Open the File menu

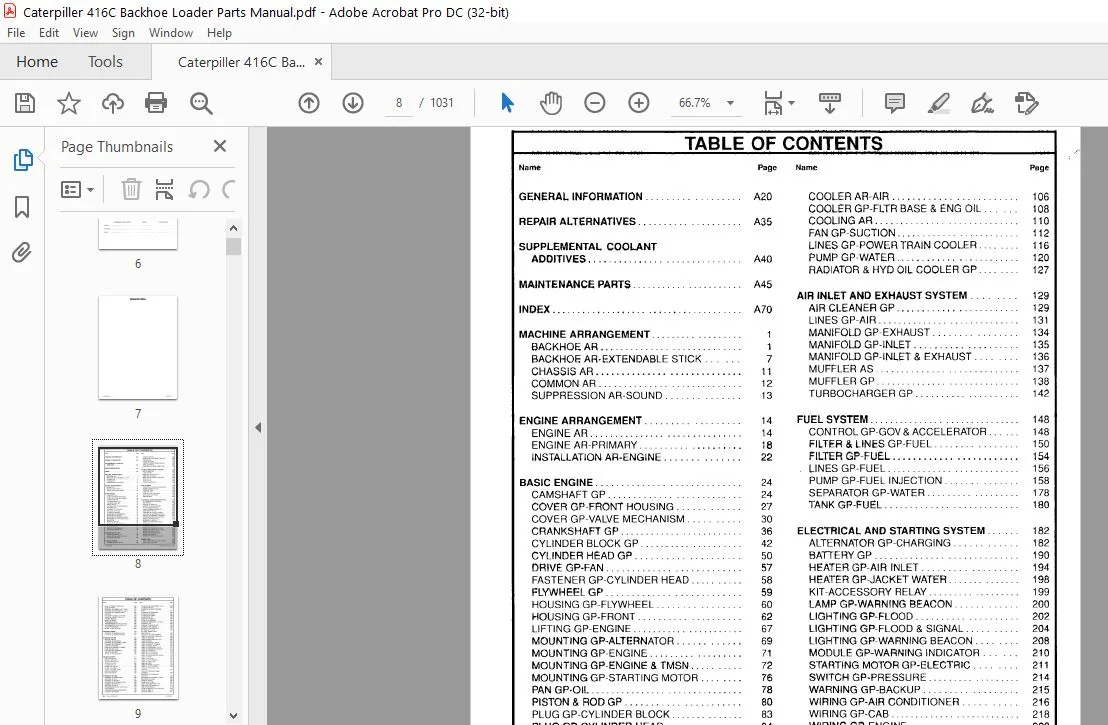tap(16, 33)
